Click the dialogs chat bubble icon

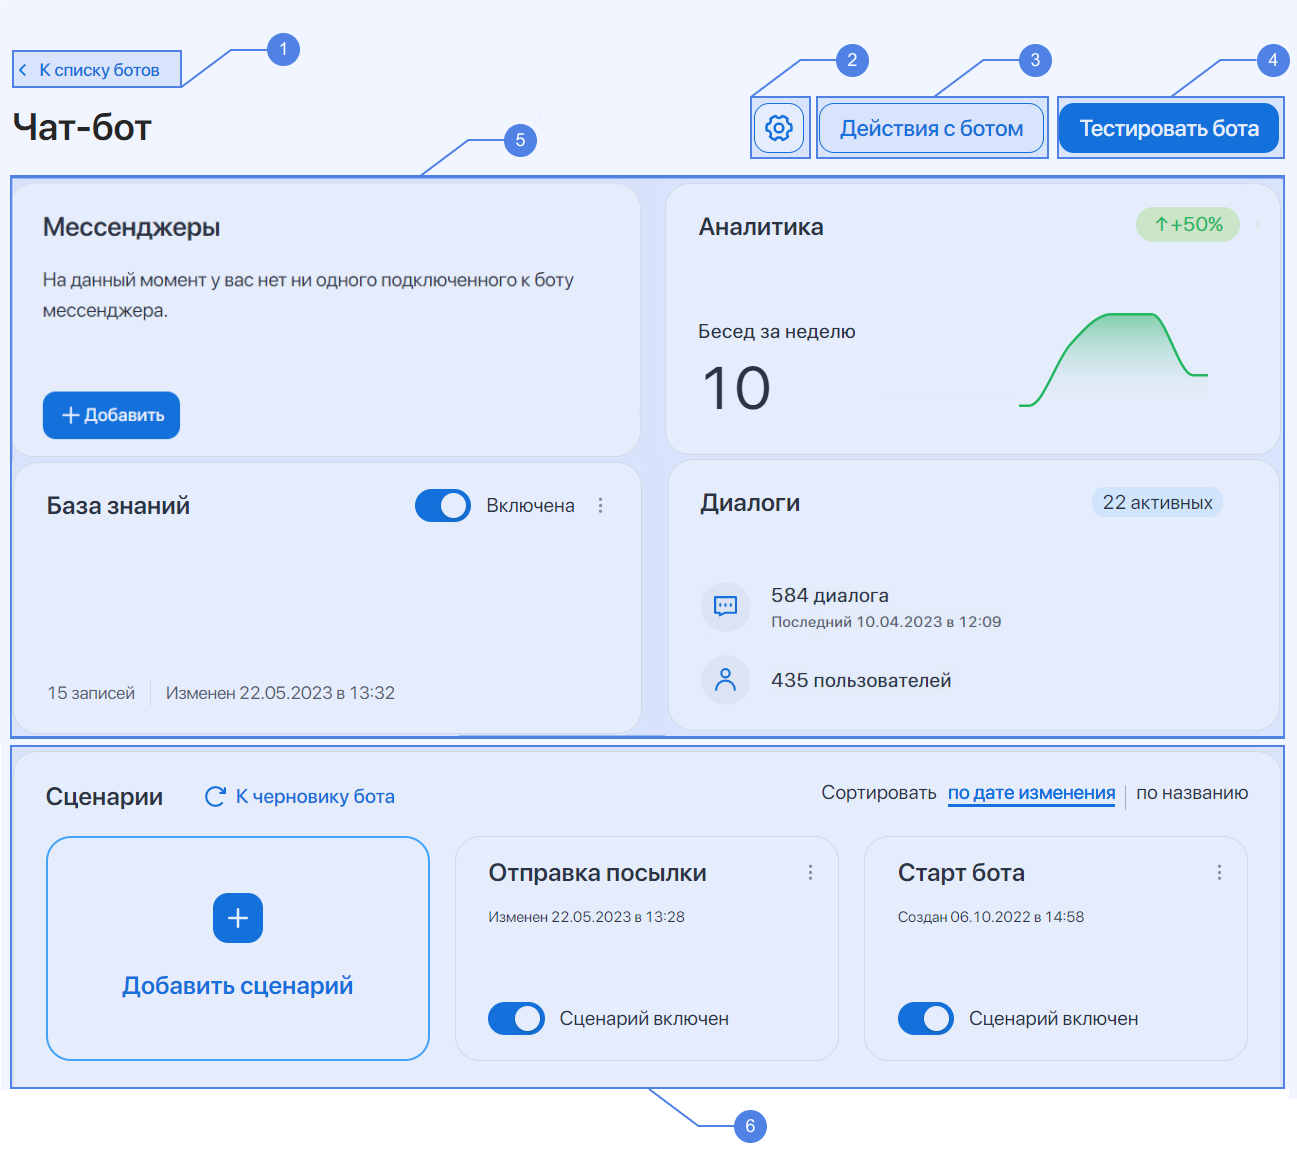tap(725, 606)
